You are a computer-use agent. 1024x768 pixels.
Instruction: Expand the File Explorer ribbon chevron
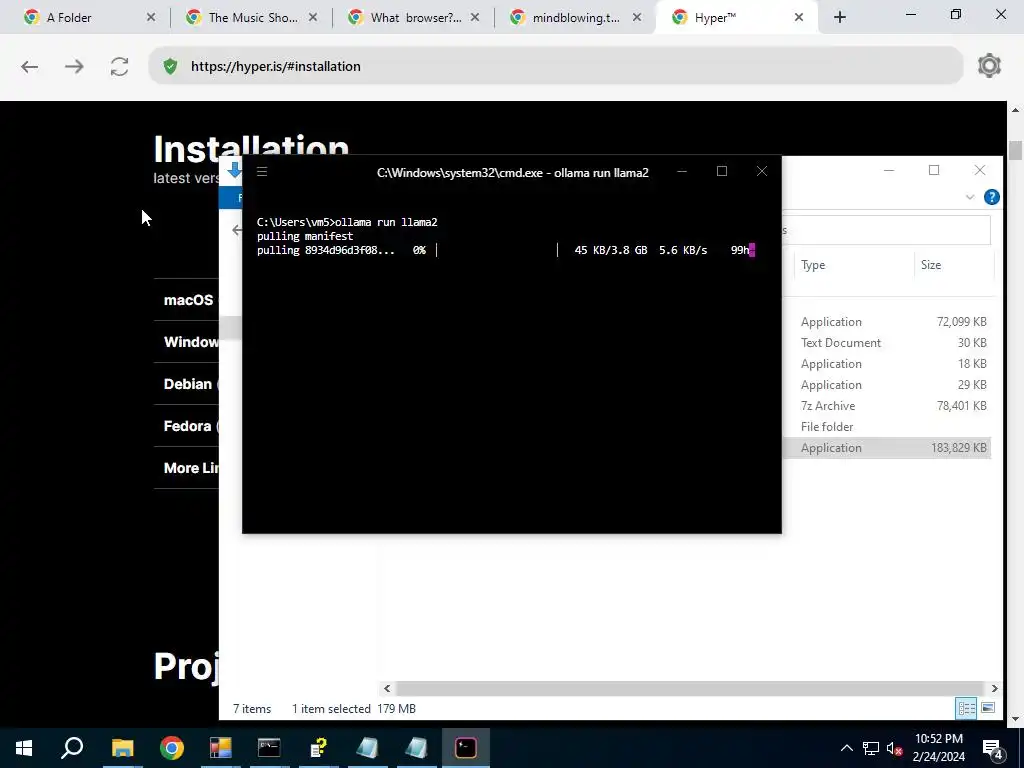pos(970,197)
